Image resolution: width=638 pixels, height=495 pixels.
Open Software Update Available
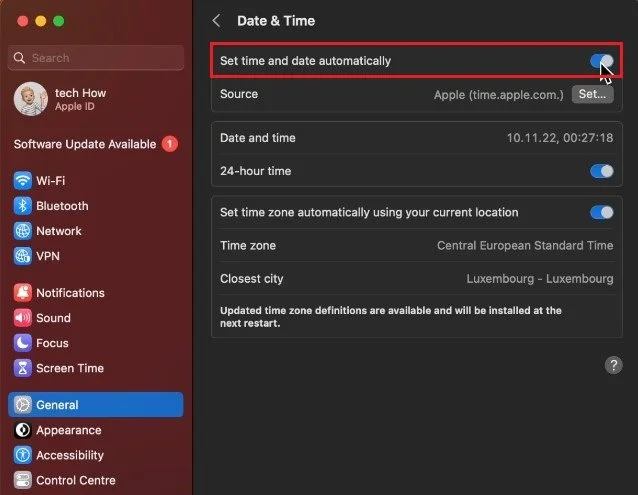95,144
